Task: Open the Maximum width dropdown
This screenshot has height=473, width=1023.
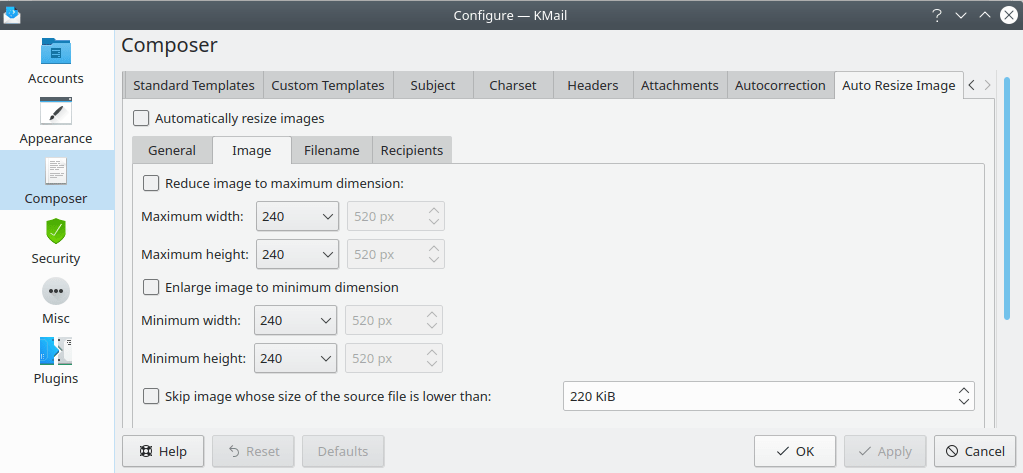Action: 297,217
